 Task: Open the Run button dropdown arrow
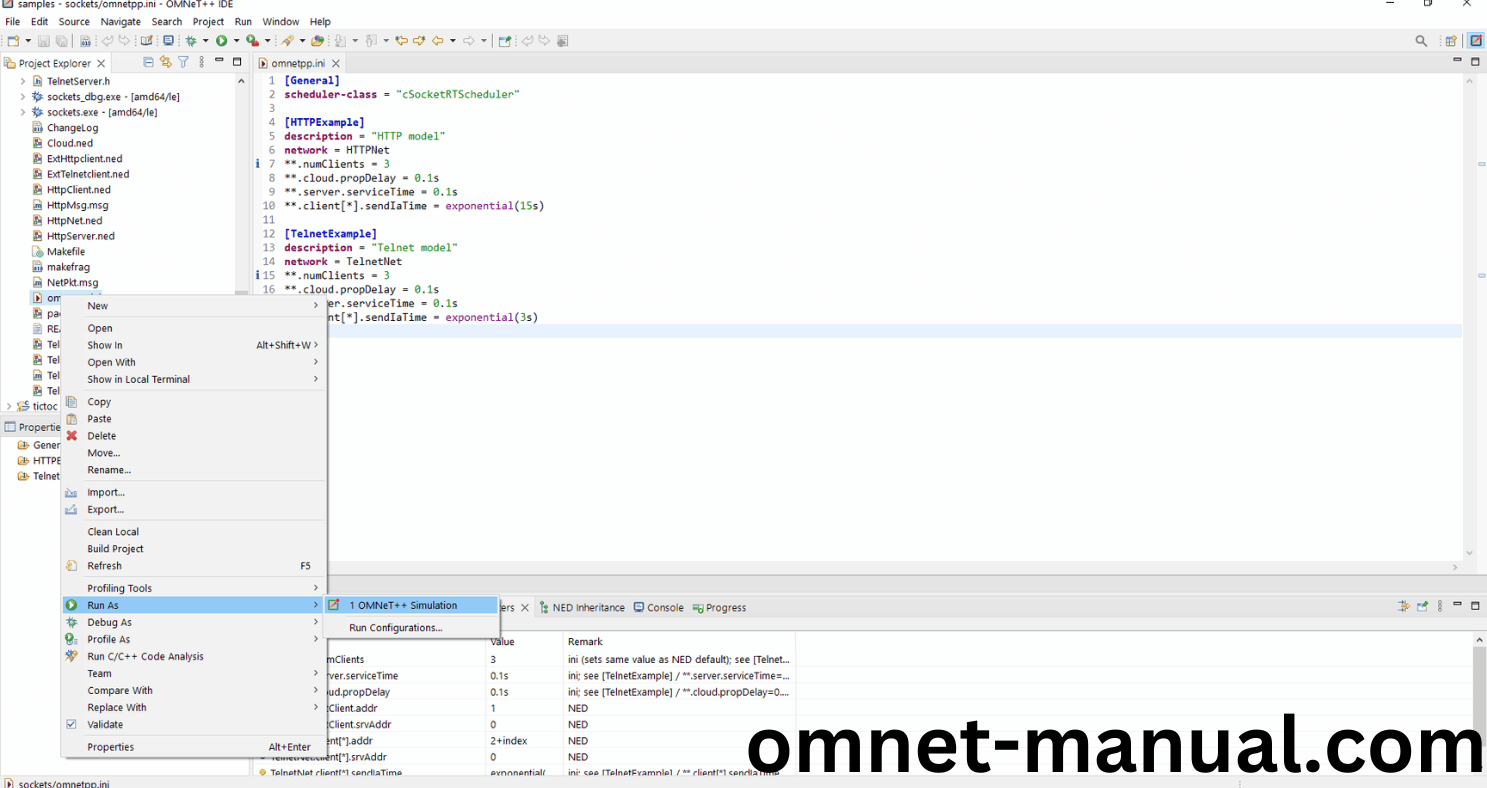(237, 40)
